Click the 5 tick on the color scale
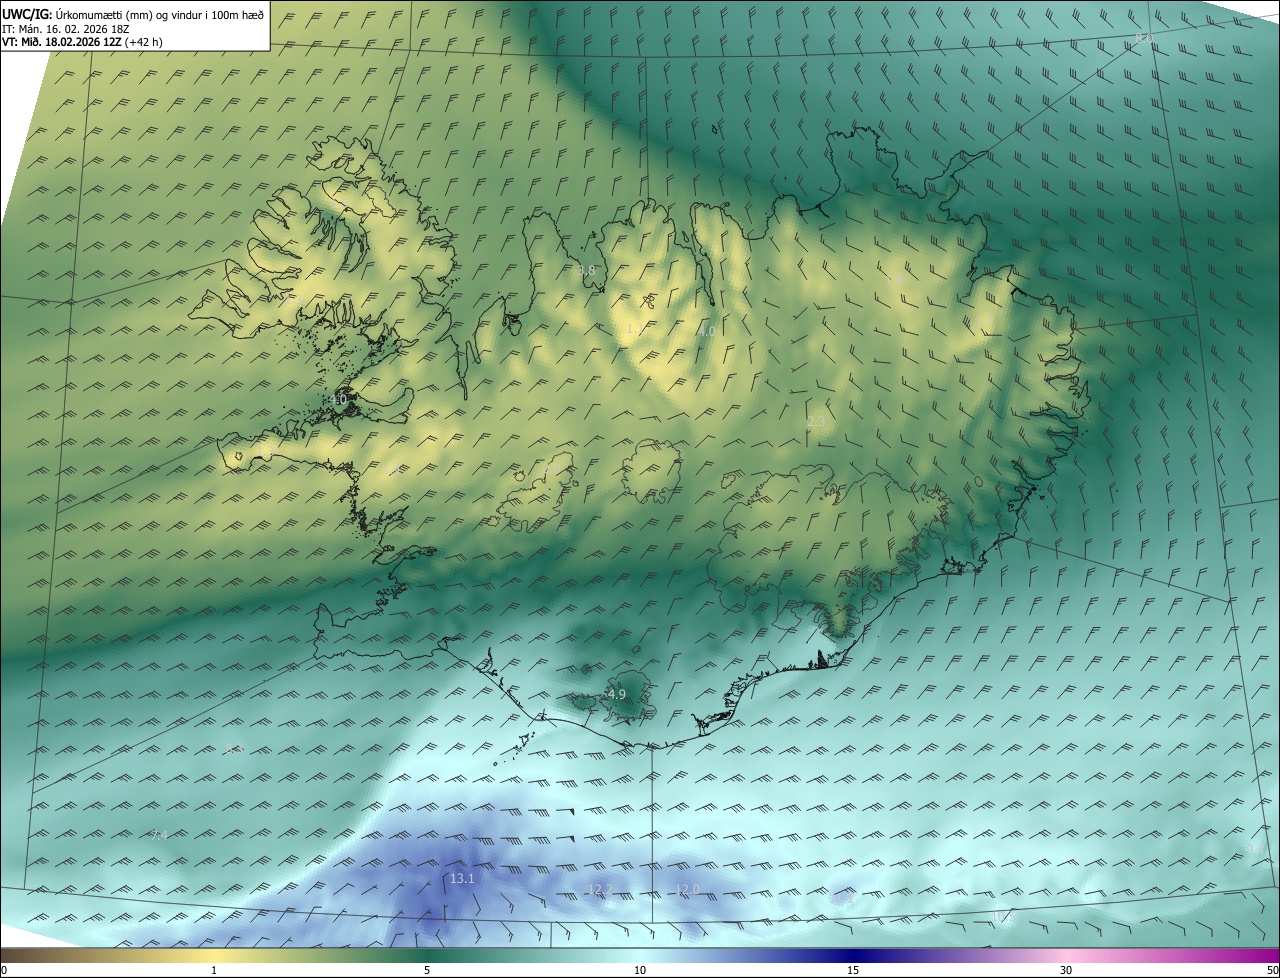 click(427, 970)
